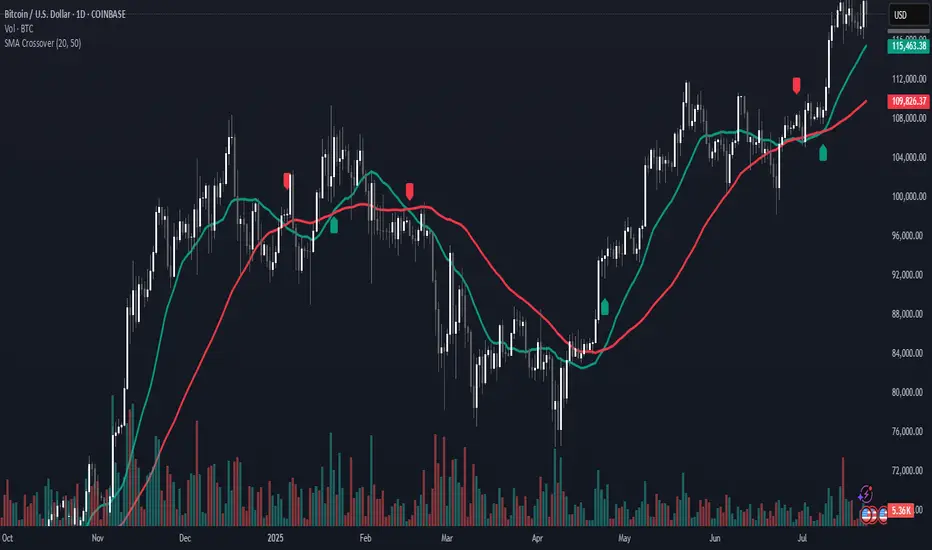Viewport: 932px width, 550px height.
Task: Click the green buy marker in late April
Action: point(604,306)
